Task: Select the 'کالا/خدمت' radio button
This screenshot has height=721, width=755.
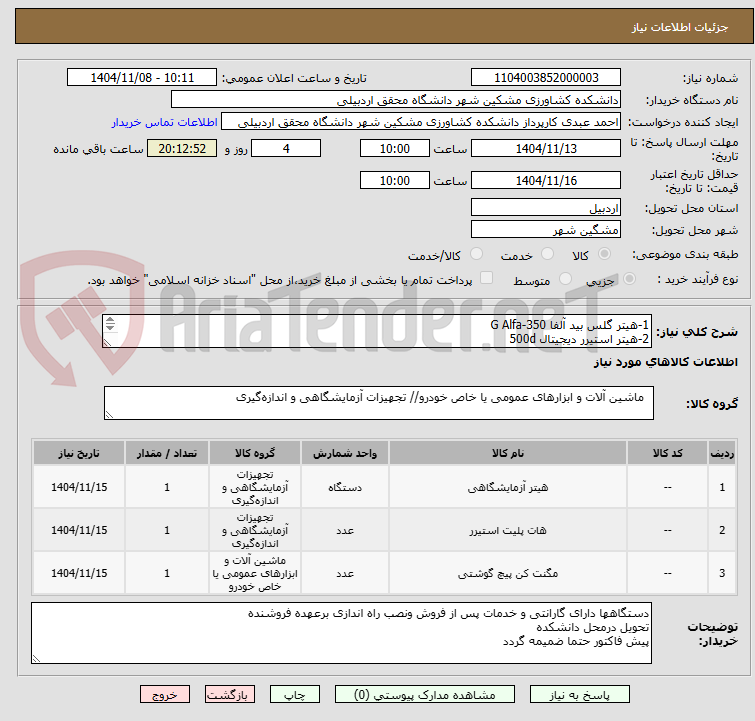Action: pyautogui.click(x=476, y=253)
